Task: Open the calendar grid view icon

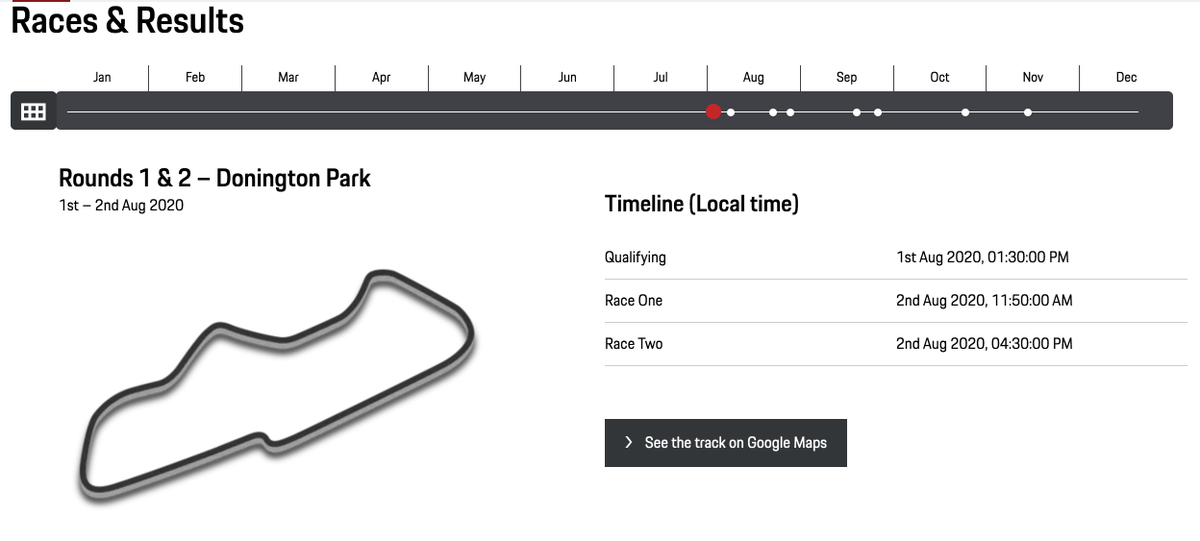Action: tap(32, 111)
